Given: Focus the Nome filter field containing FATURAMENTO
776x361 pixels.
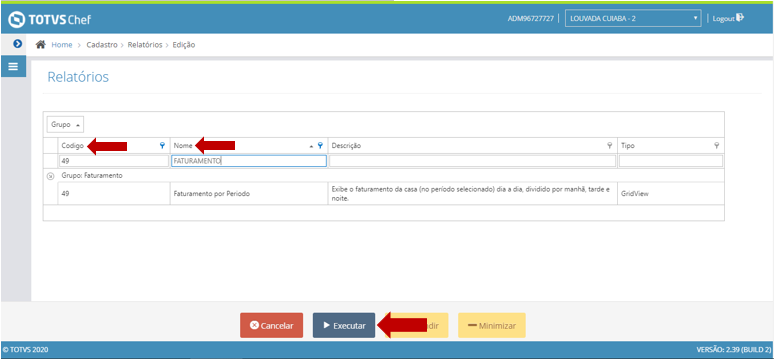Looking at the screenshot, I should click(249, 161).
